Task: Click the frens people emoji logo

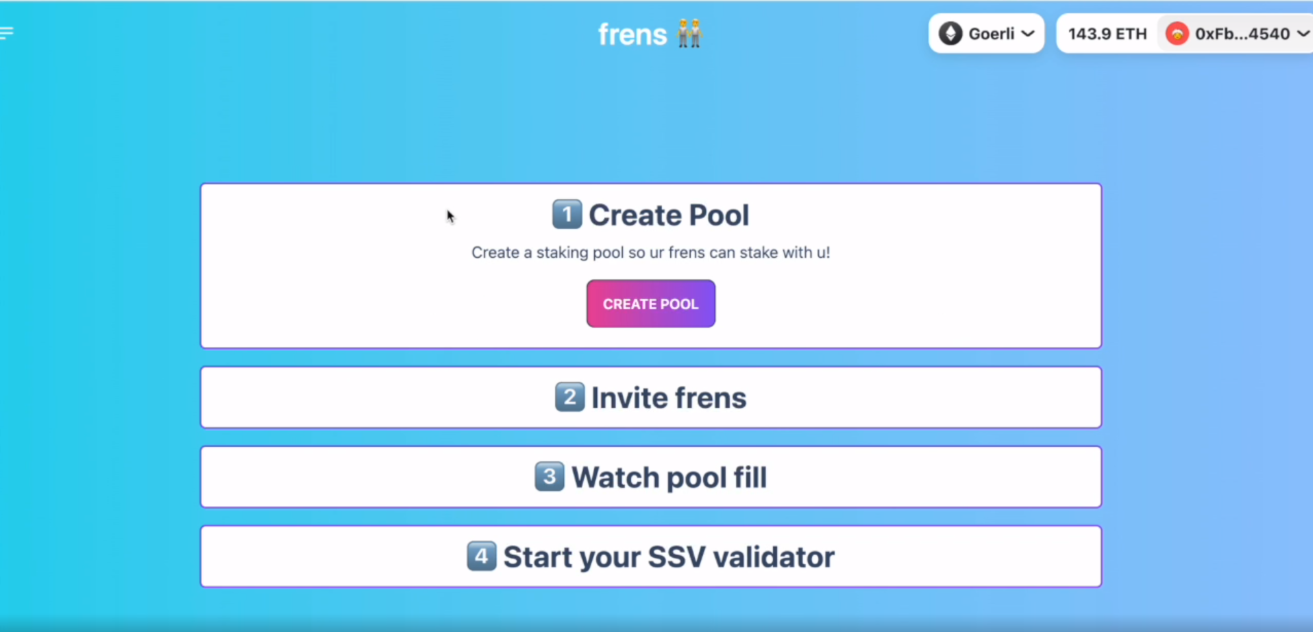Action: [x=689, y=34]
